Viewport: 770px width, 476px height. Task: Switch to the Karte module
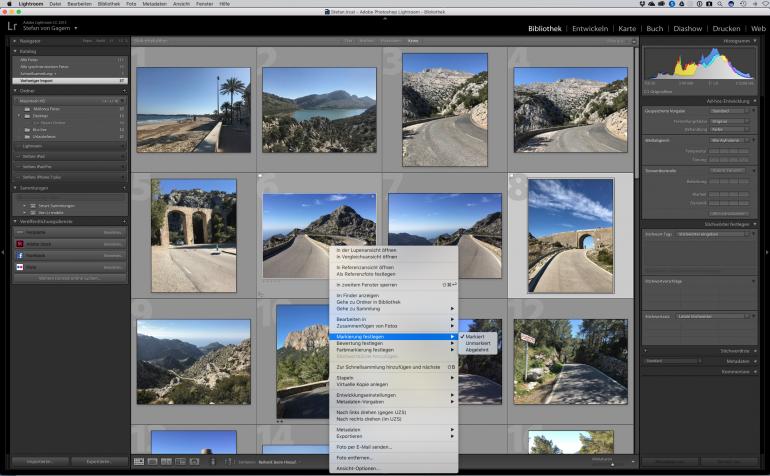[627, 28]
